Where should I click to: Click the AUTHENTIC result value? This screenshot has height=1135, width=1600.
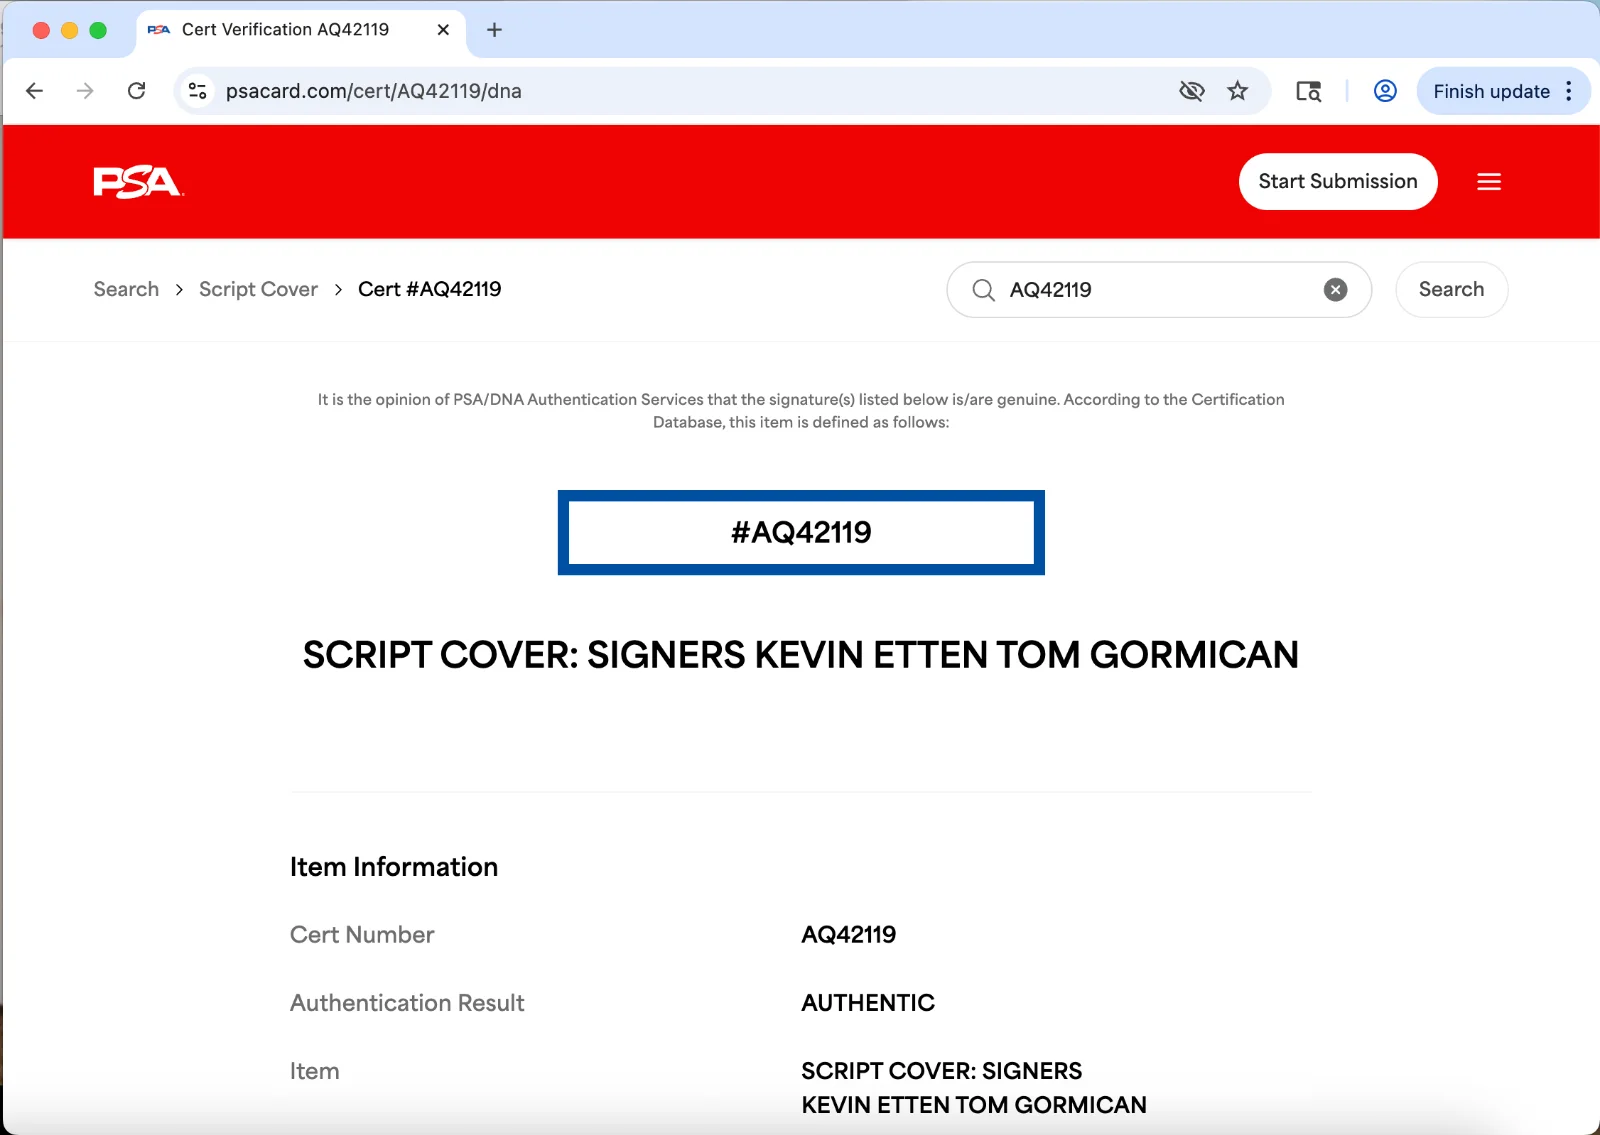868,1003
